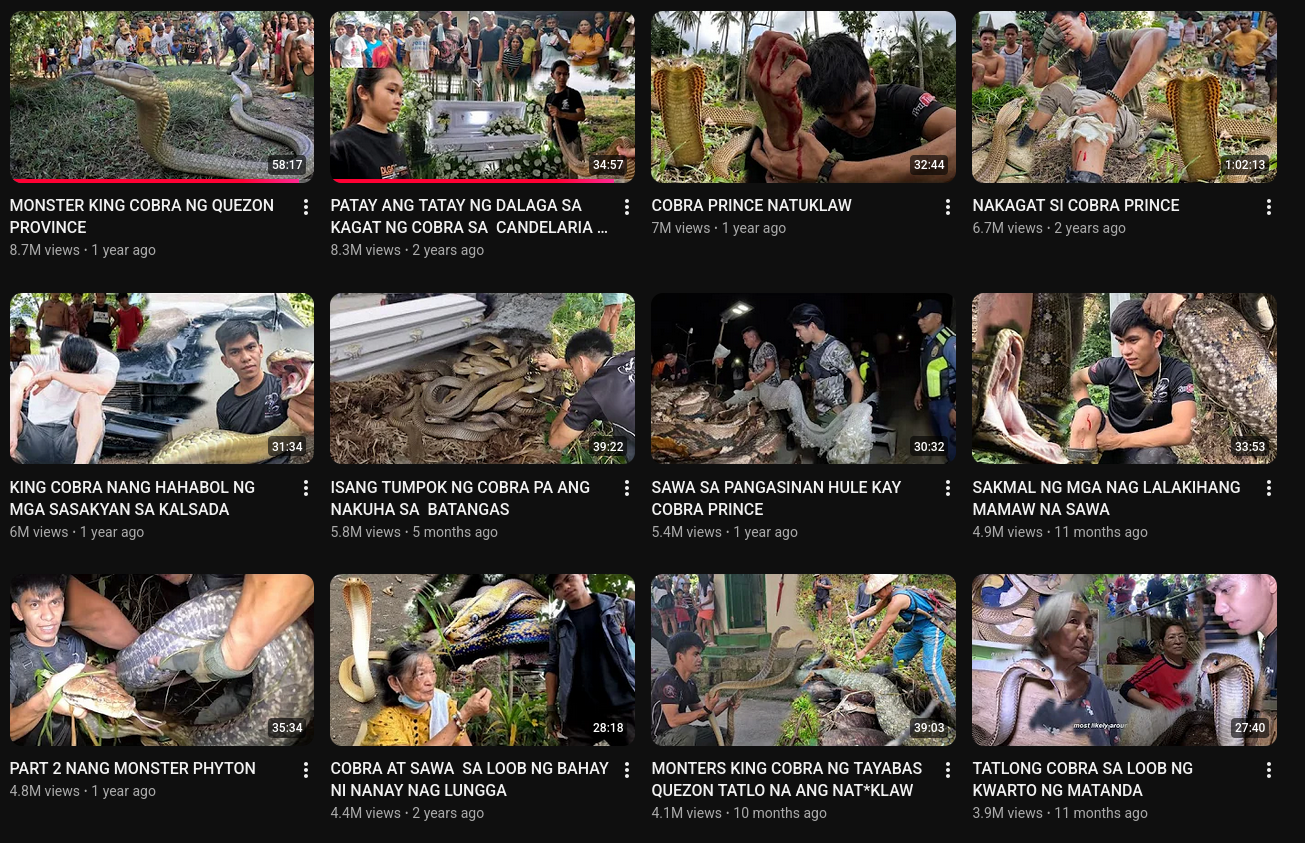Open title link PATAY ANG TATAY NG DALAGA
Image resolution: width=1305 pixels, height=843 pixels.
point(469,216)
